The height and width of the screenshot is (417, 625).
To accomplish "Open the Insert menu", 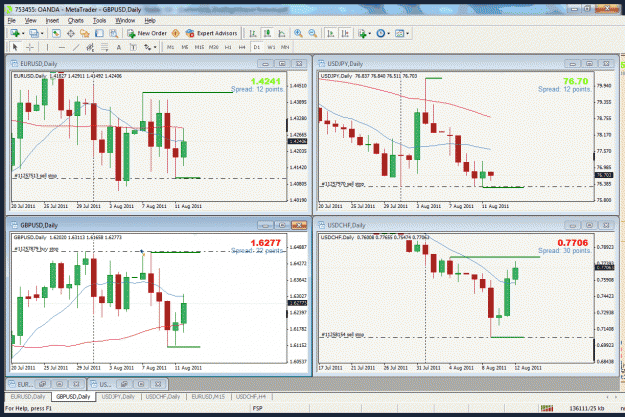I will click(x=52, y=21).
